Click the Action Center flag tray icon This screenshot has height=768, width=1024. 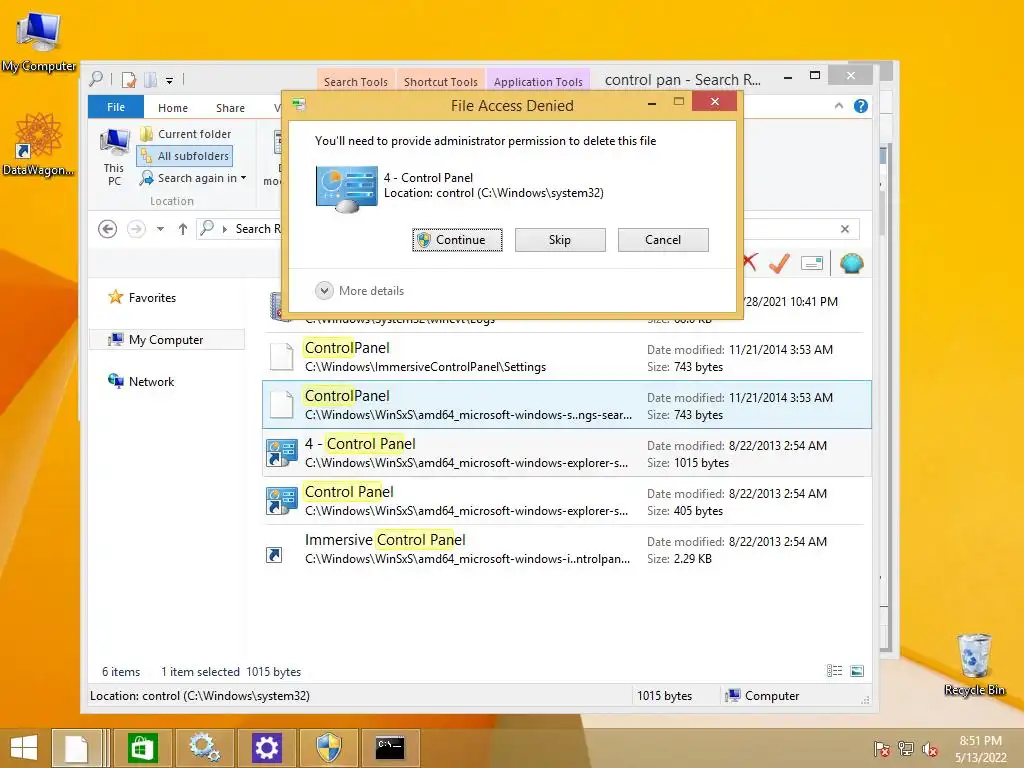(x=882, y=749)
